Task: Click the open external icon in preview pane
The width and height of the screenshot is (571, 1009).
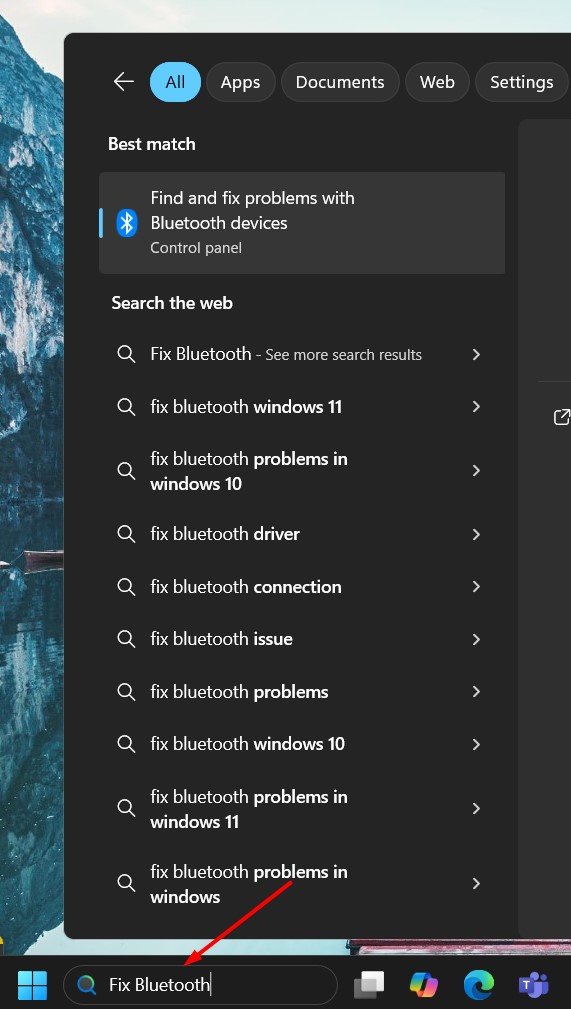Action: point(562,417)
